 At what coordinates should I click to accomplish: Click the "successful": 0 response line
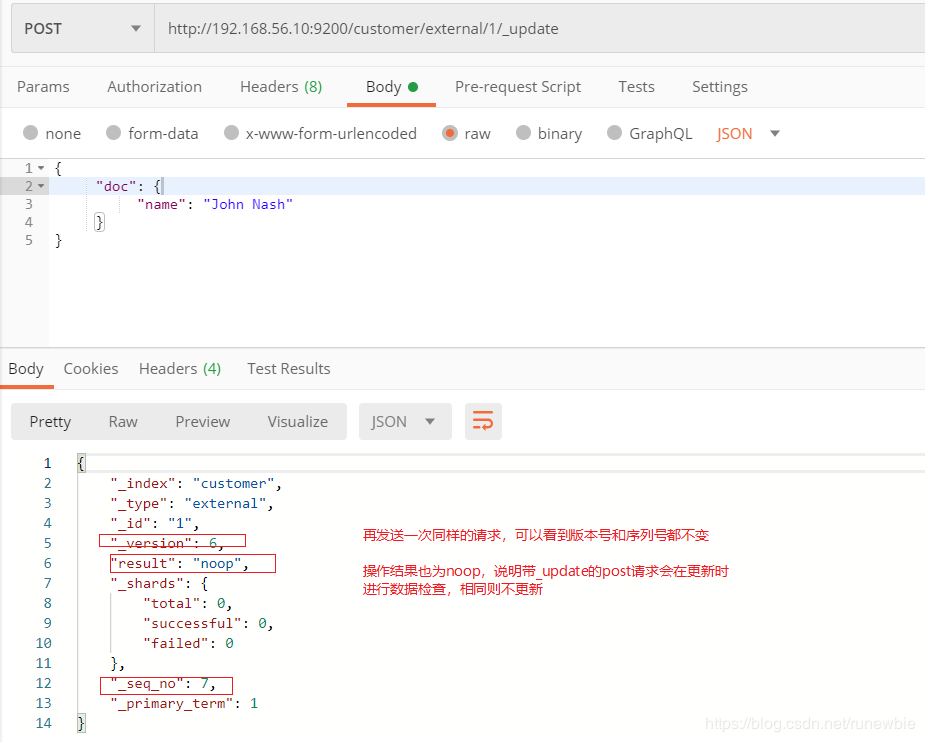click(208, 623)
